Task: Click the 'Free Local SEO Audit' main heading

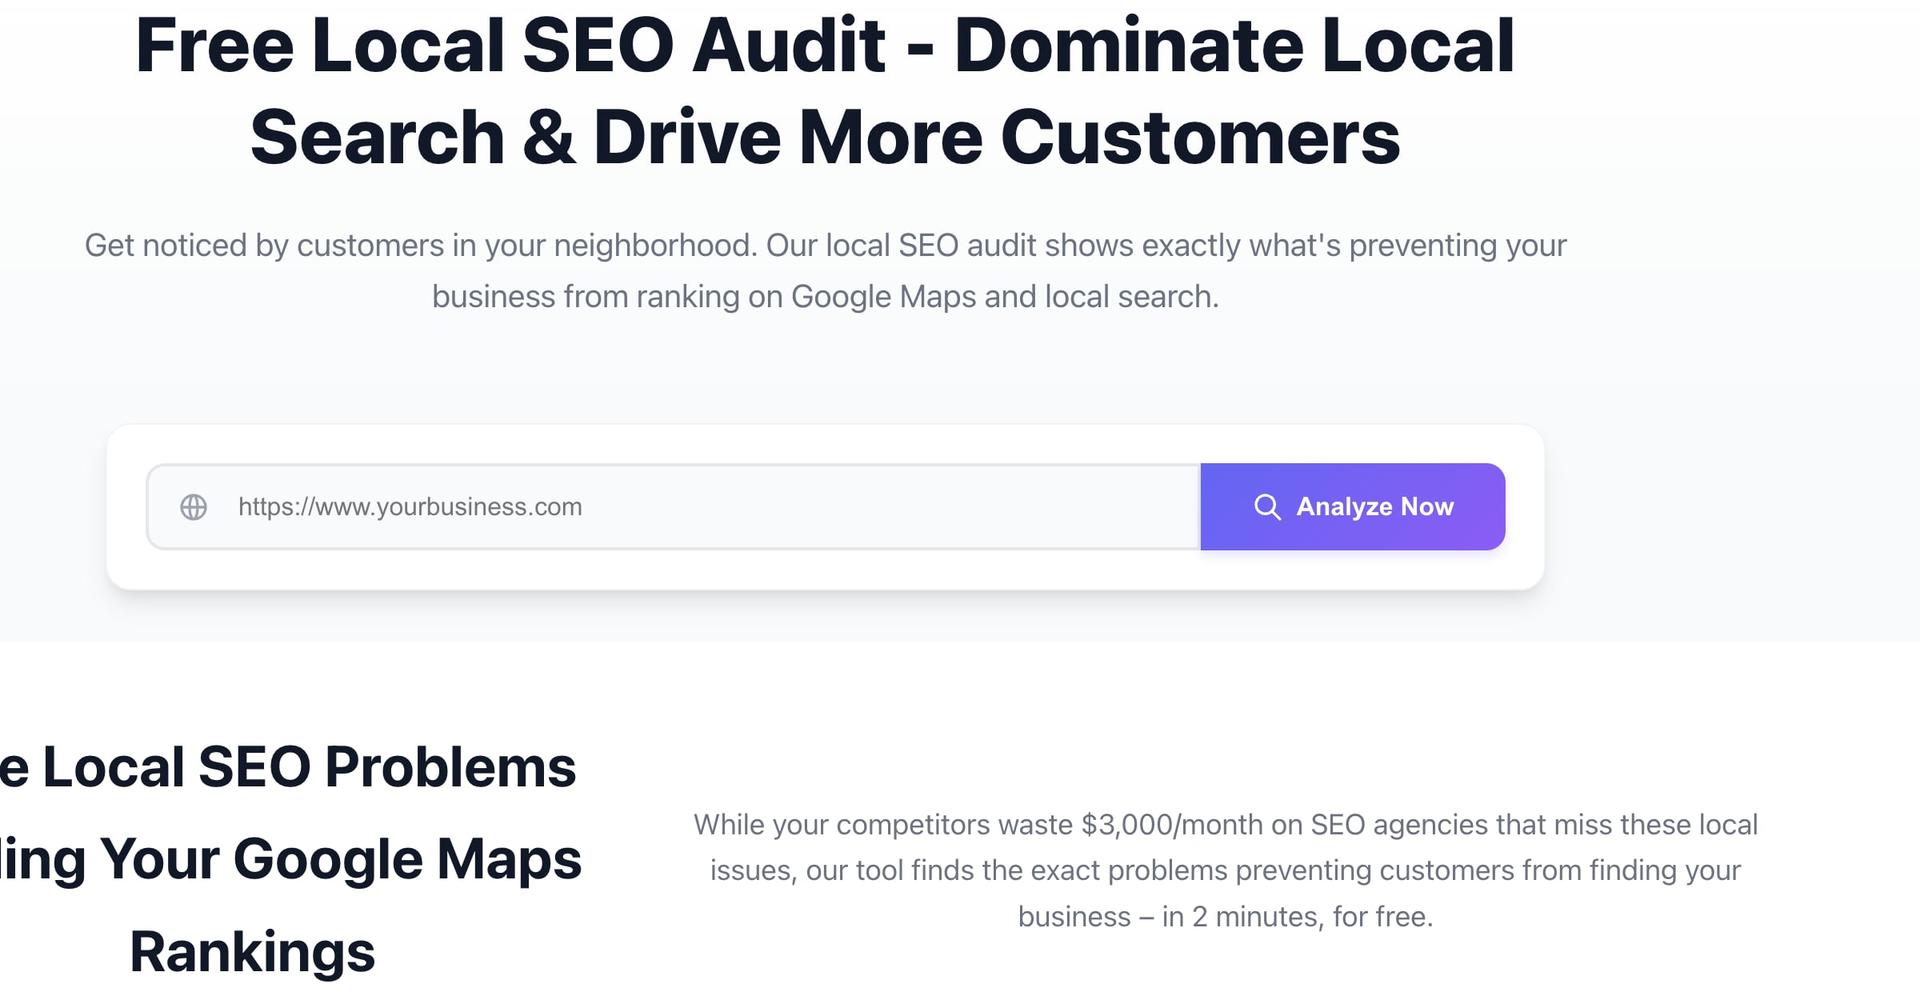Action: click(825, 91)
